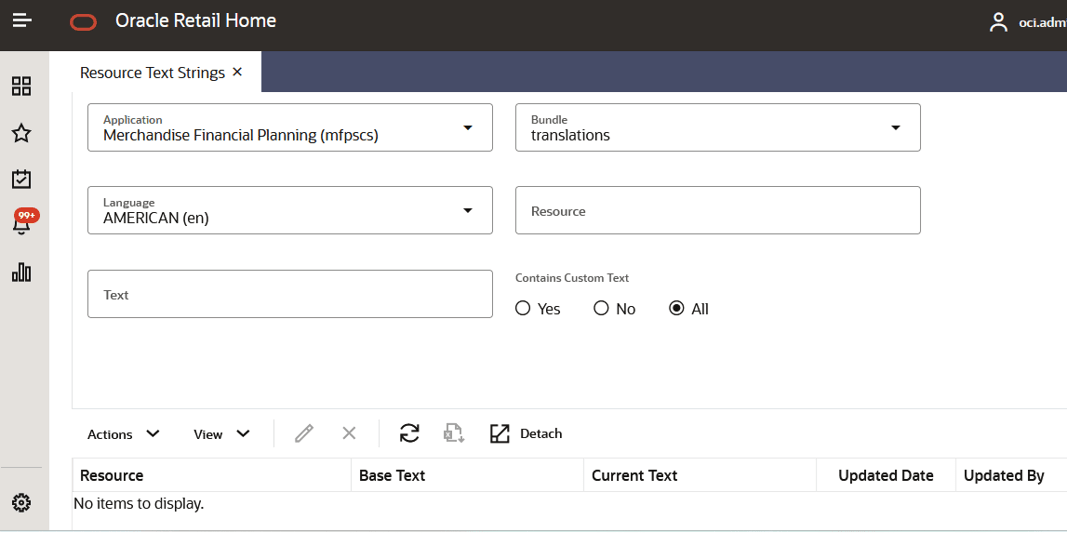
Task: Expand the Actions menu
Action: click(x=123, y=434)
